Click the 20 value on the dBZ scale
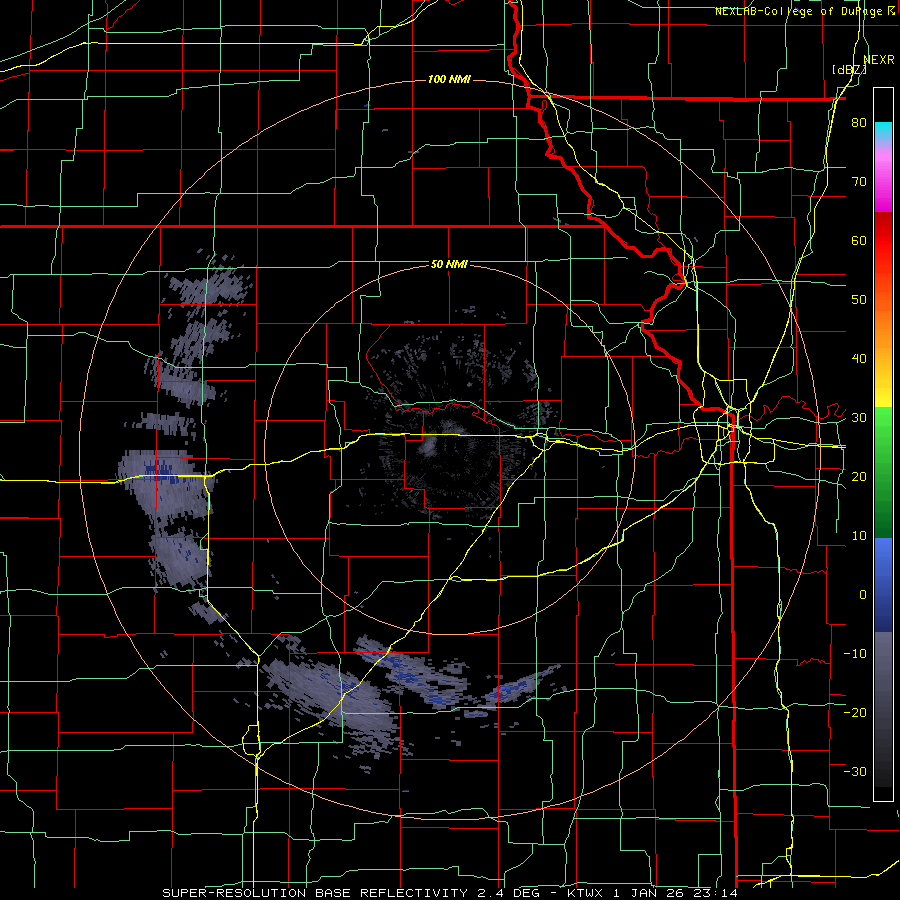The image size is (900, 900). coord(859,476)
